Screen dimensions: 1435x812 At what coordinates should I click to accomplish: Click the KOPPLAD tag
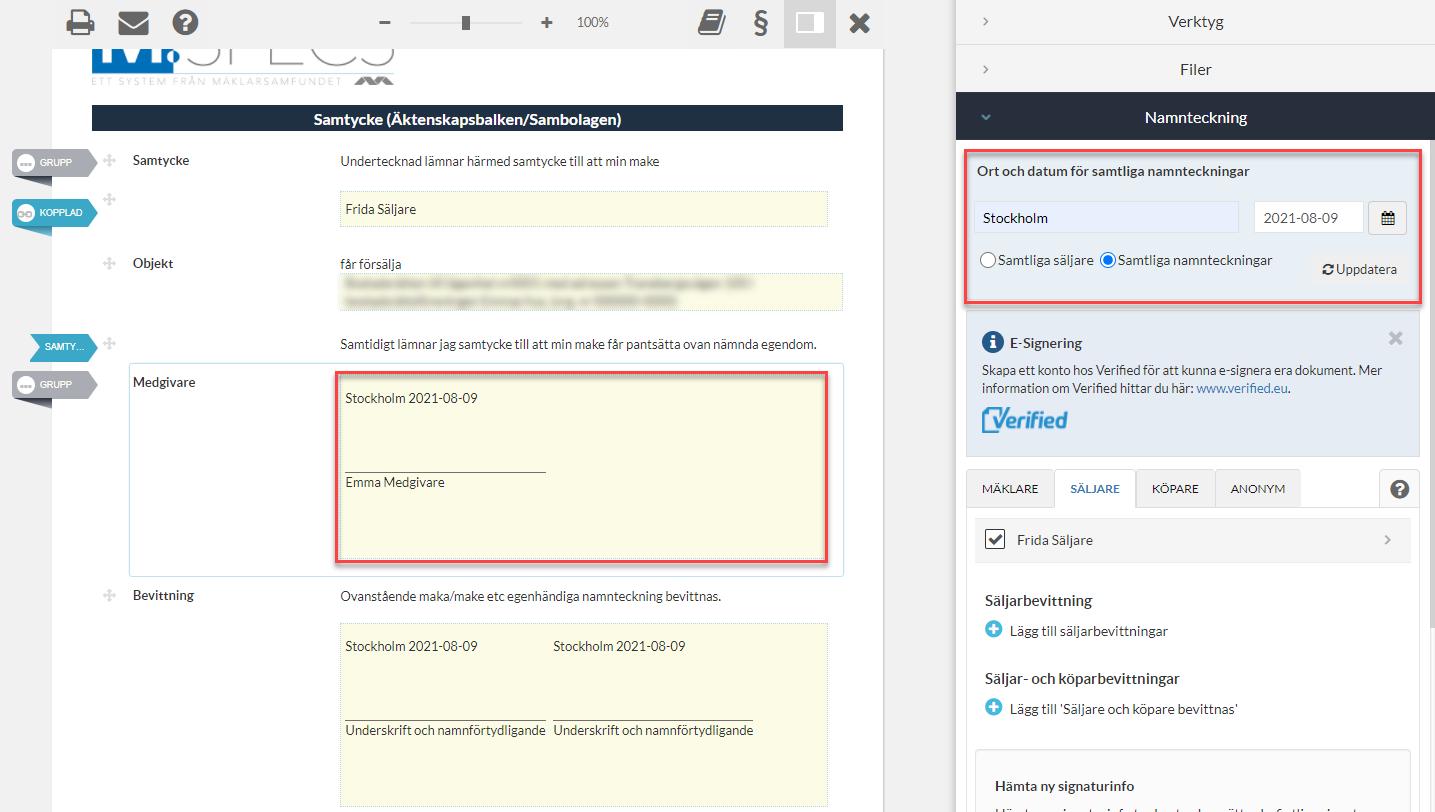tap(55, 213)
